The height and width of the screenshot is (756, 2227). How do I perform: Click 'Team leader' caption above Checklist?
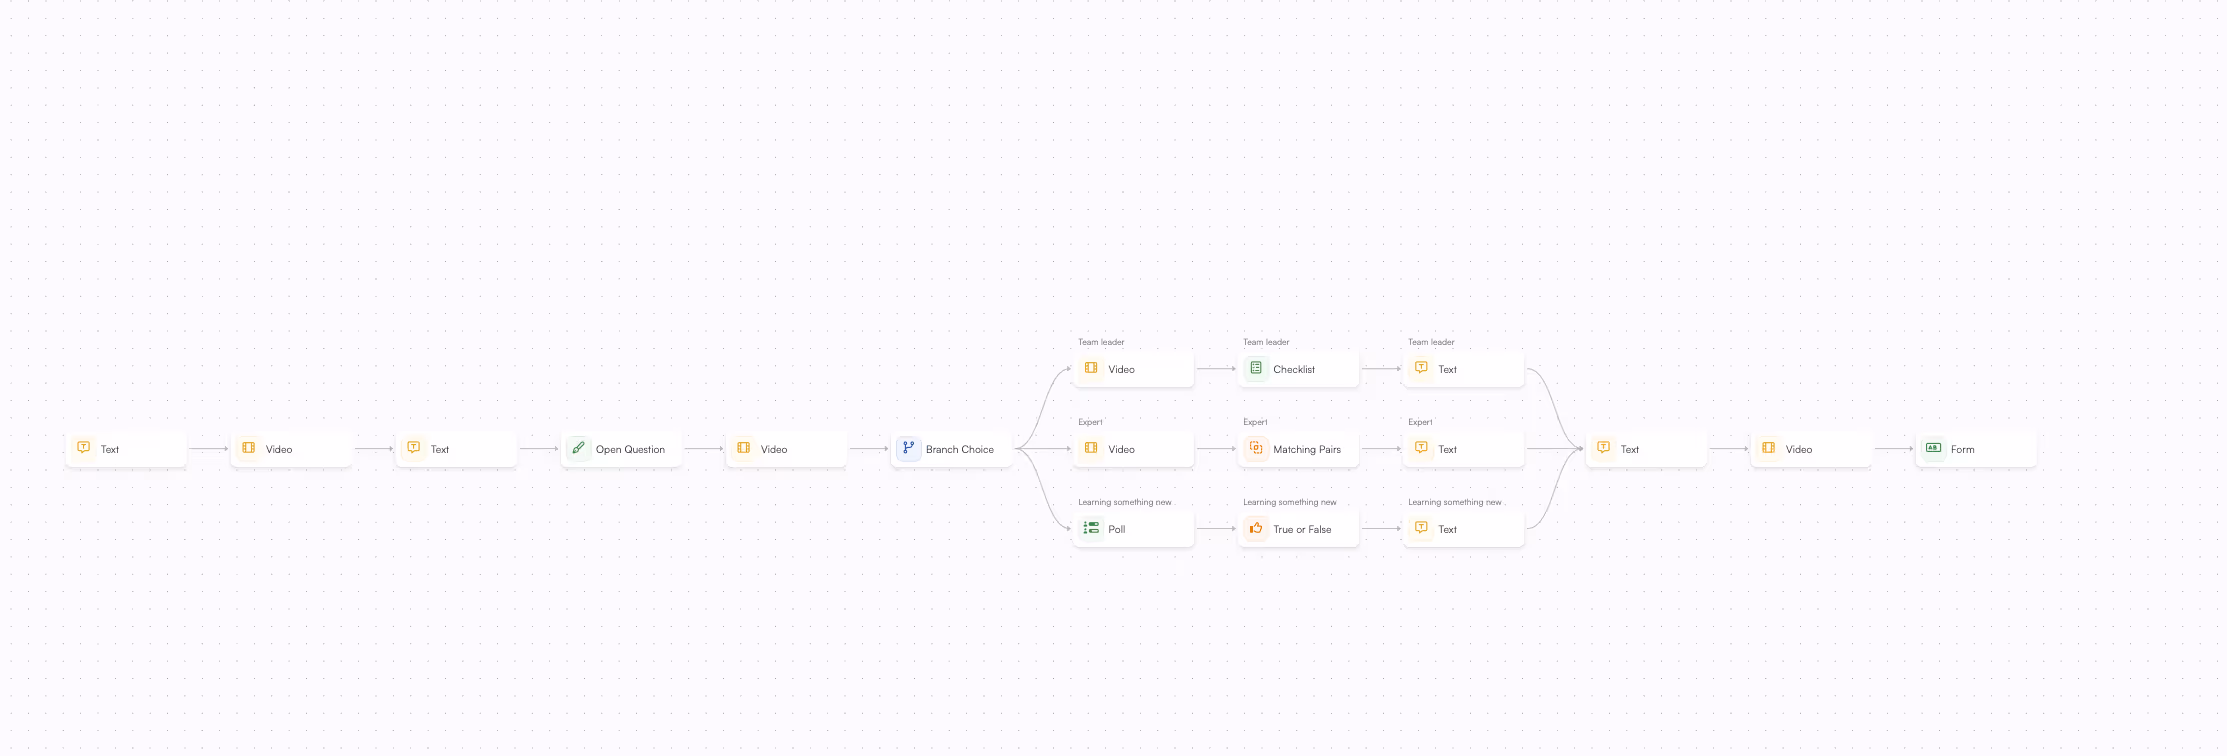(x=1266, y=342)
